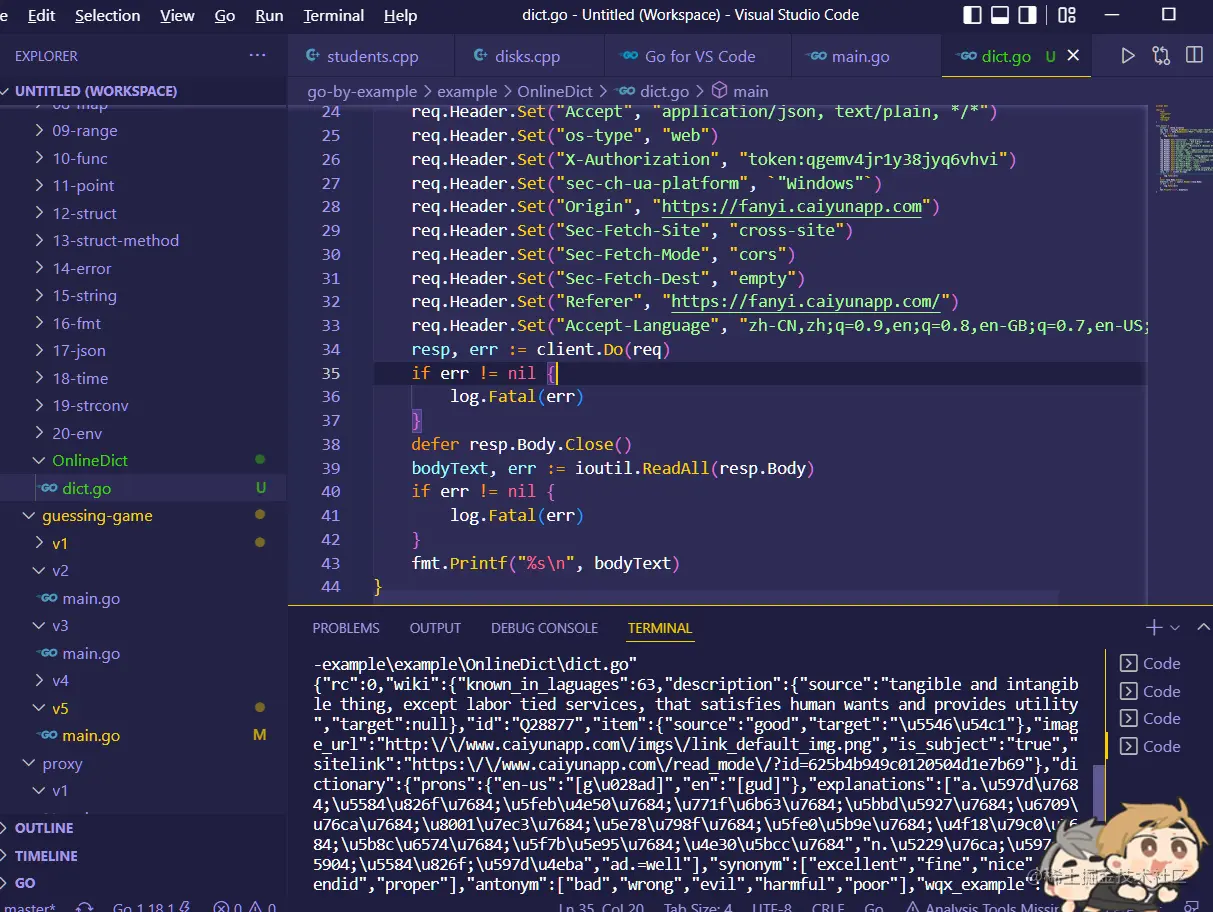
Task: Collapse the guessing-game folder
Action: [143, 516]
